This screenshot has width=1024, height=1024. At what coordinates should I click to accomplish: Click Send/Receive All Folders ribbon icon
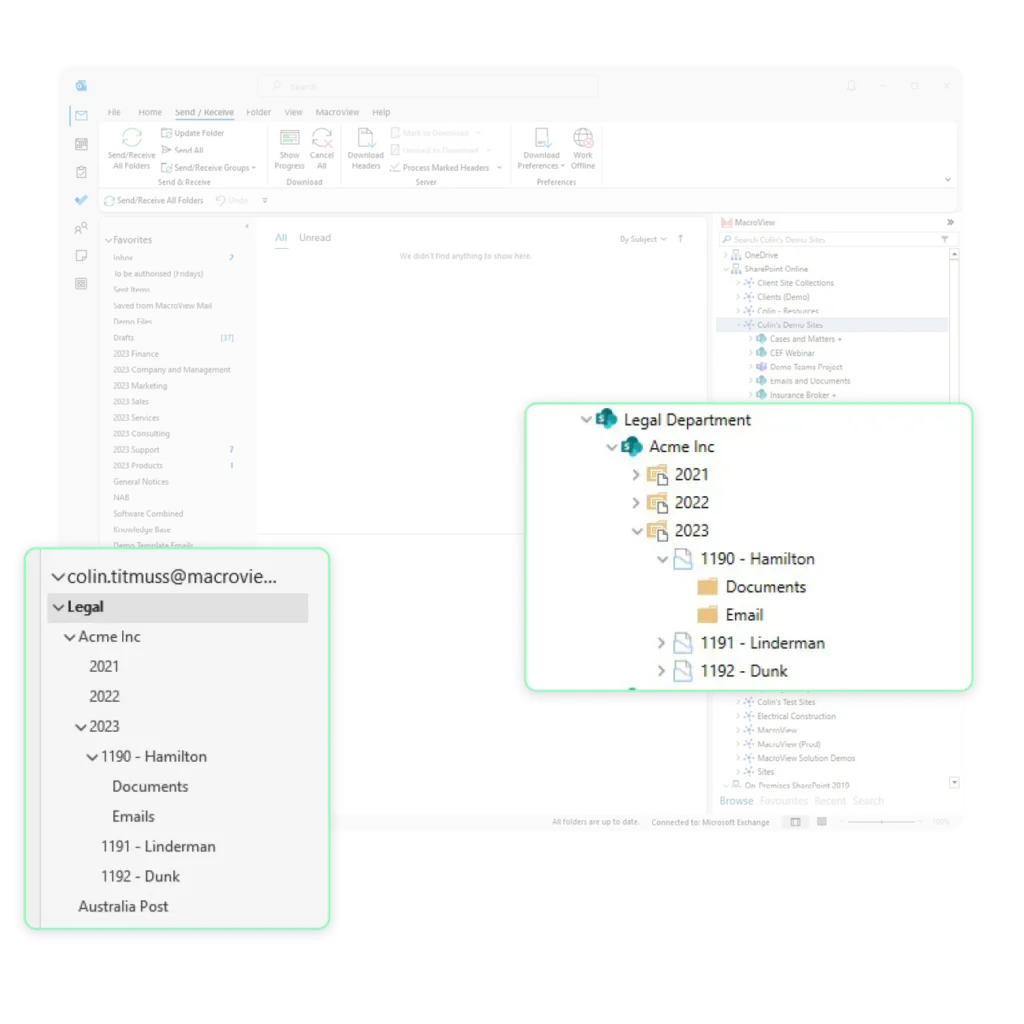click(x=131, y=138)
